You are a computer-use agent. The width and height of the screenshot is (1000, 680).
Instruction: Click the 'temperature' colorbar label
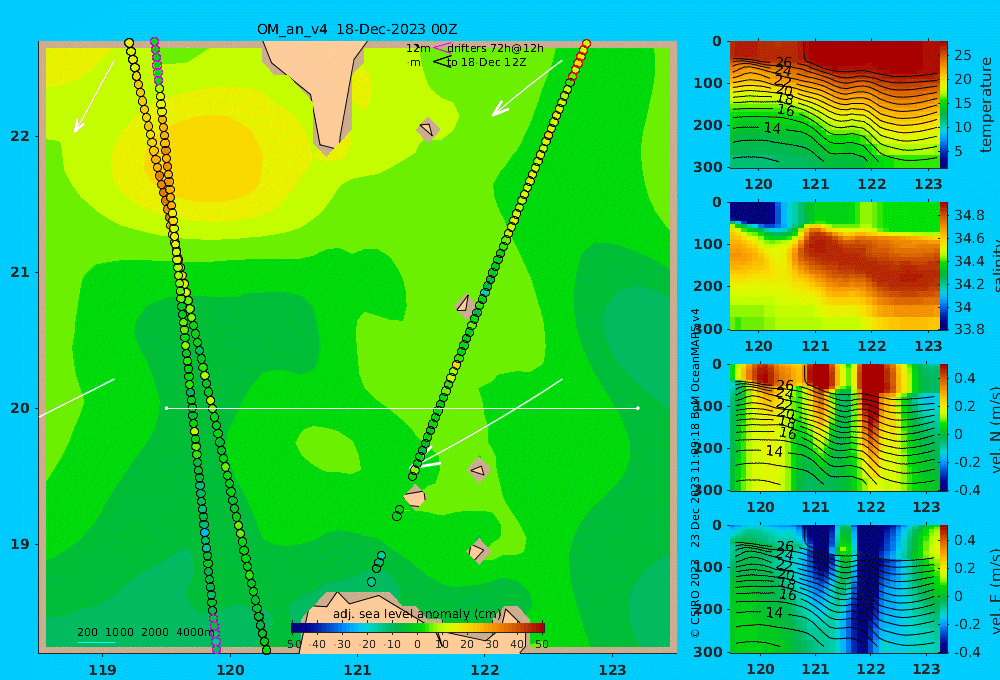(x=986, y=105)
